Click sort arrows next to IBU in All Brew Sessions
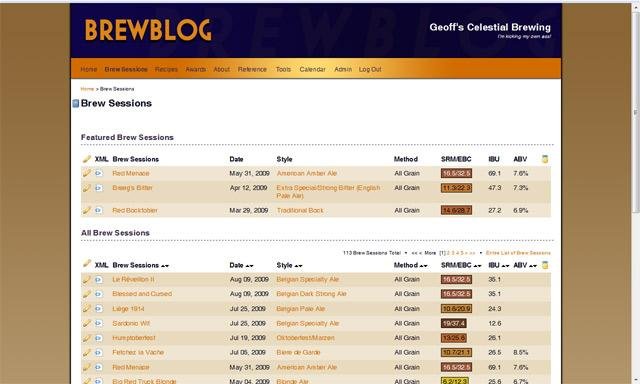The image size is (640, 384). point(505,266)
